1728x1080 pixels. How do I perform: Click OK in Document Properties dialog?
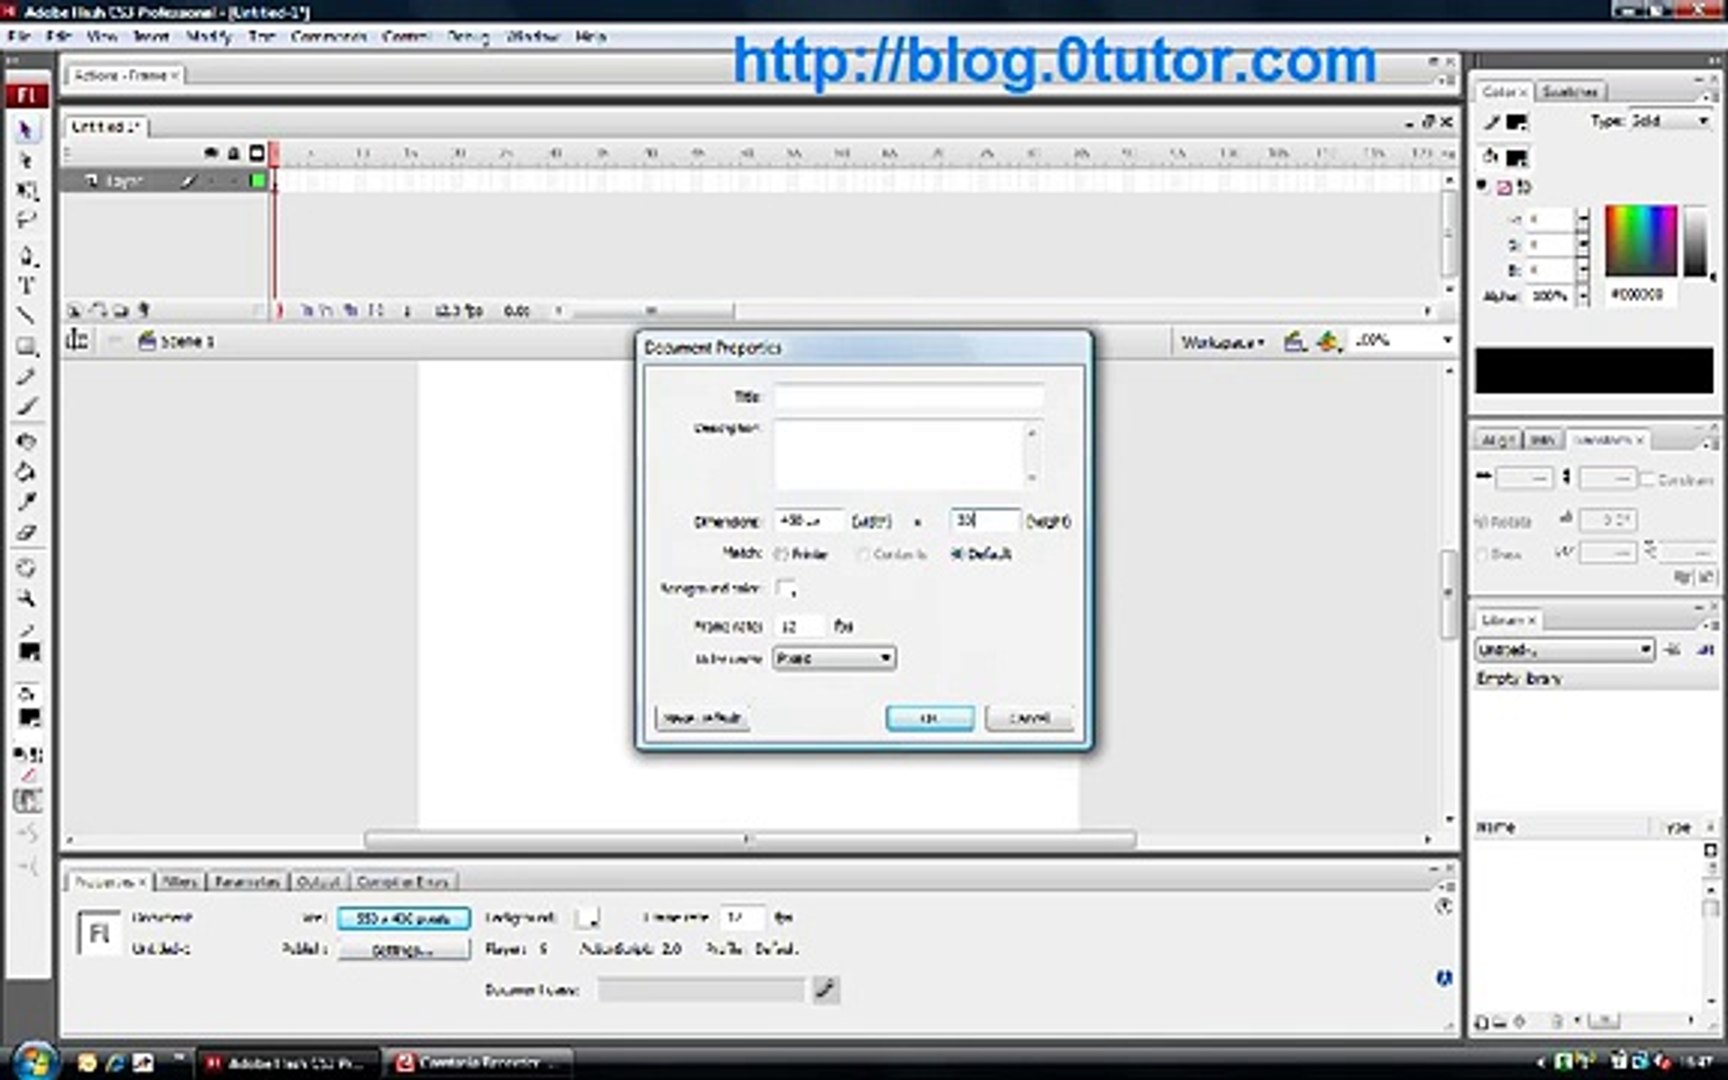tap(929, 718)
